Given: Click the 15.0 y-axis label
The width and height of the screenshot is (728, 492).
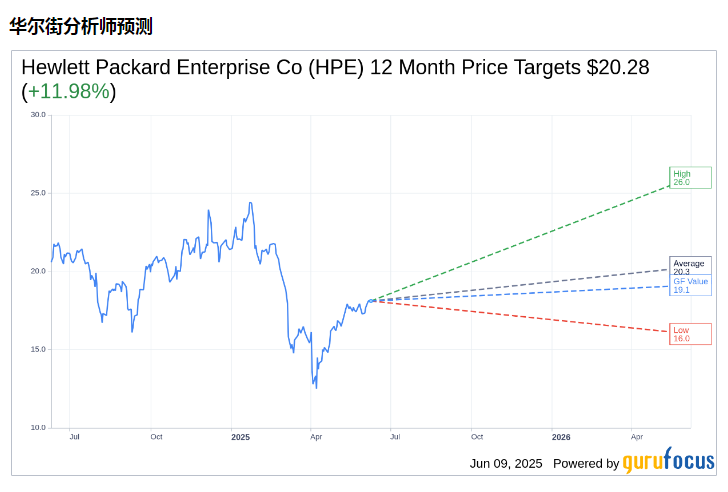Looking at the screenshot, I should click(x=38, y=349).
